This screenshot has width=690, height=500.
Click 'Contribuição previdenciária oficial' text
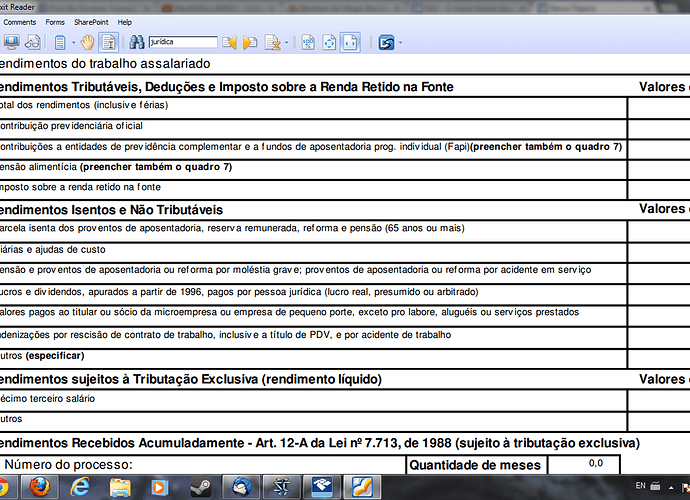[x=71, y=126]
